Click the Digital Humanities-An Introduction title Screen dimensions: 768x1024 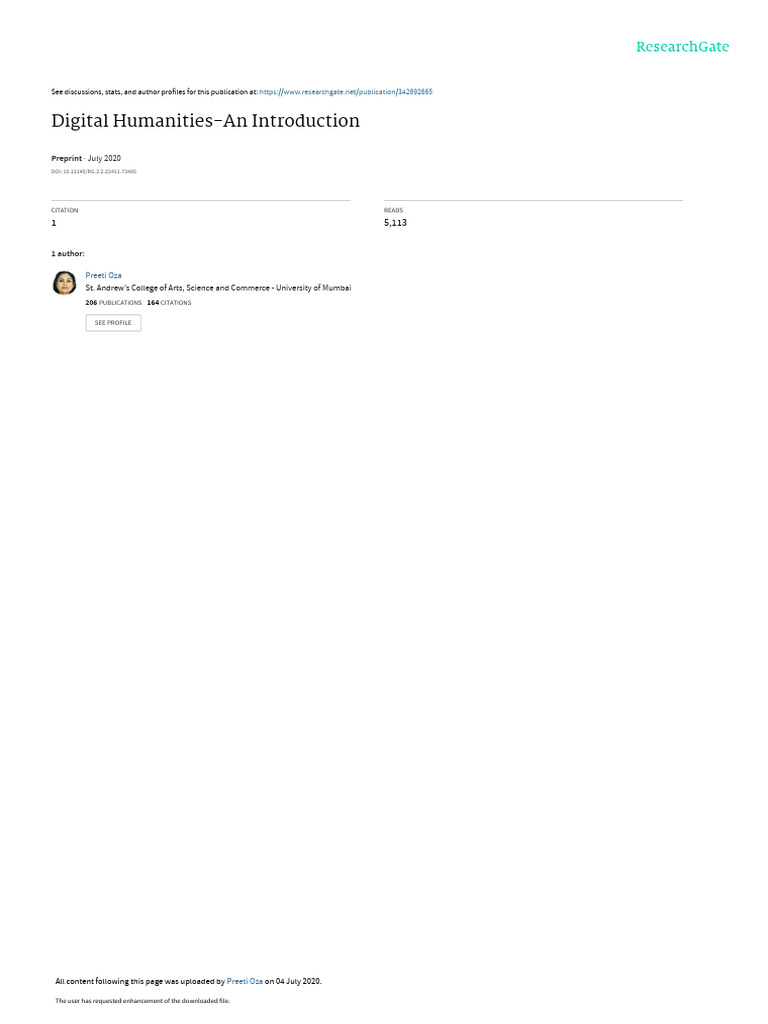pos(206,121)
